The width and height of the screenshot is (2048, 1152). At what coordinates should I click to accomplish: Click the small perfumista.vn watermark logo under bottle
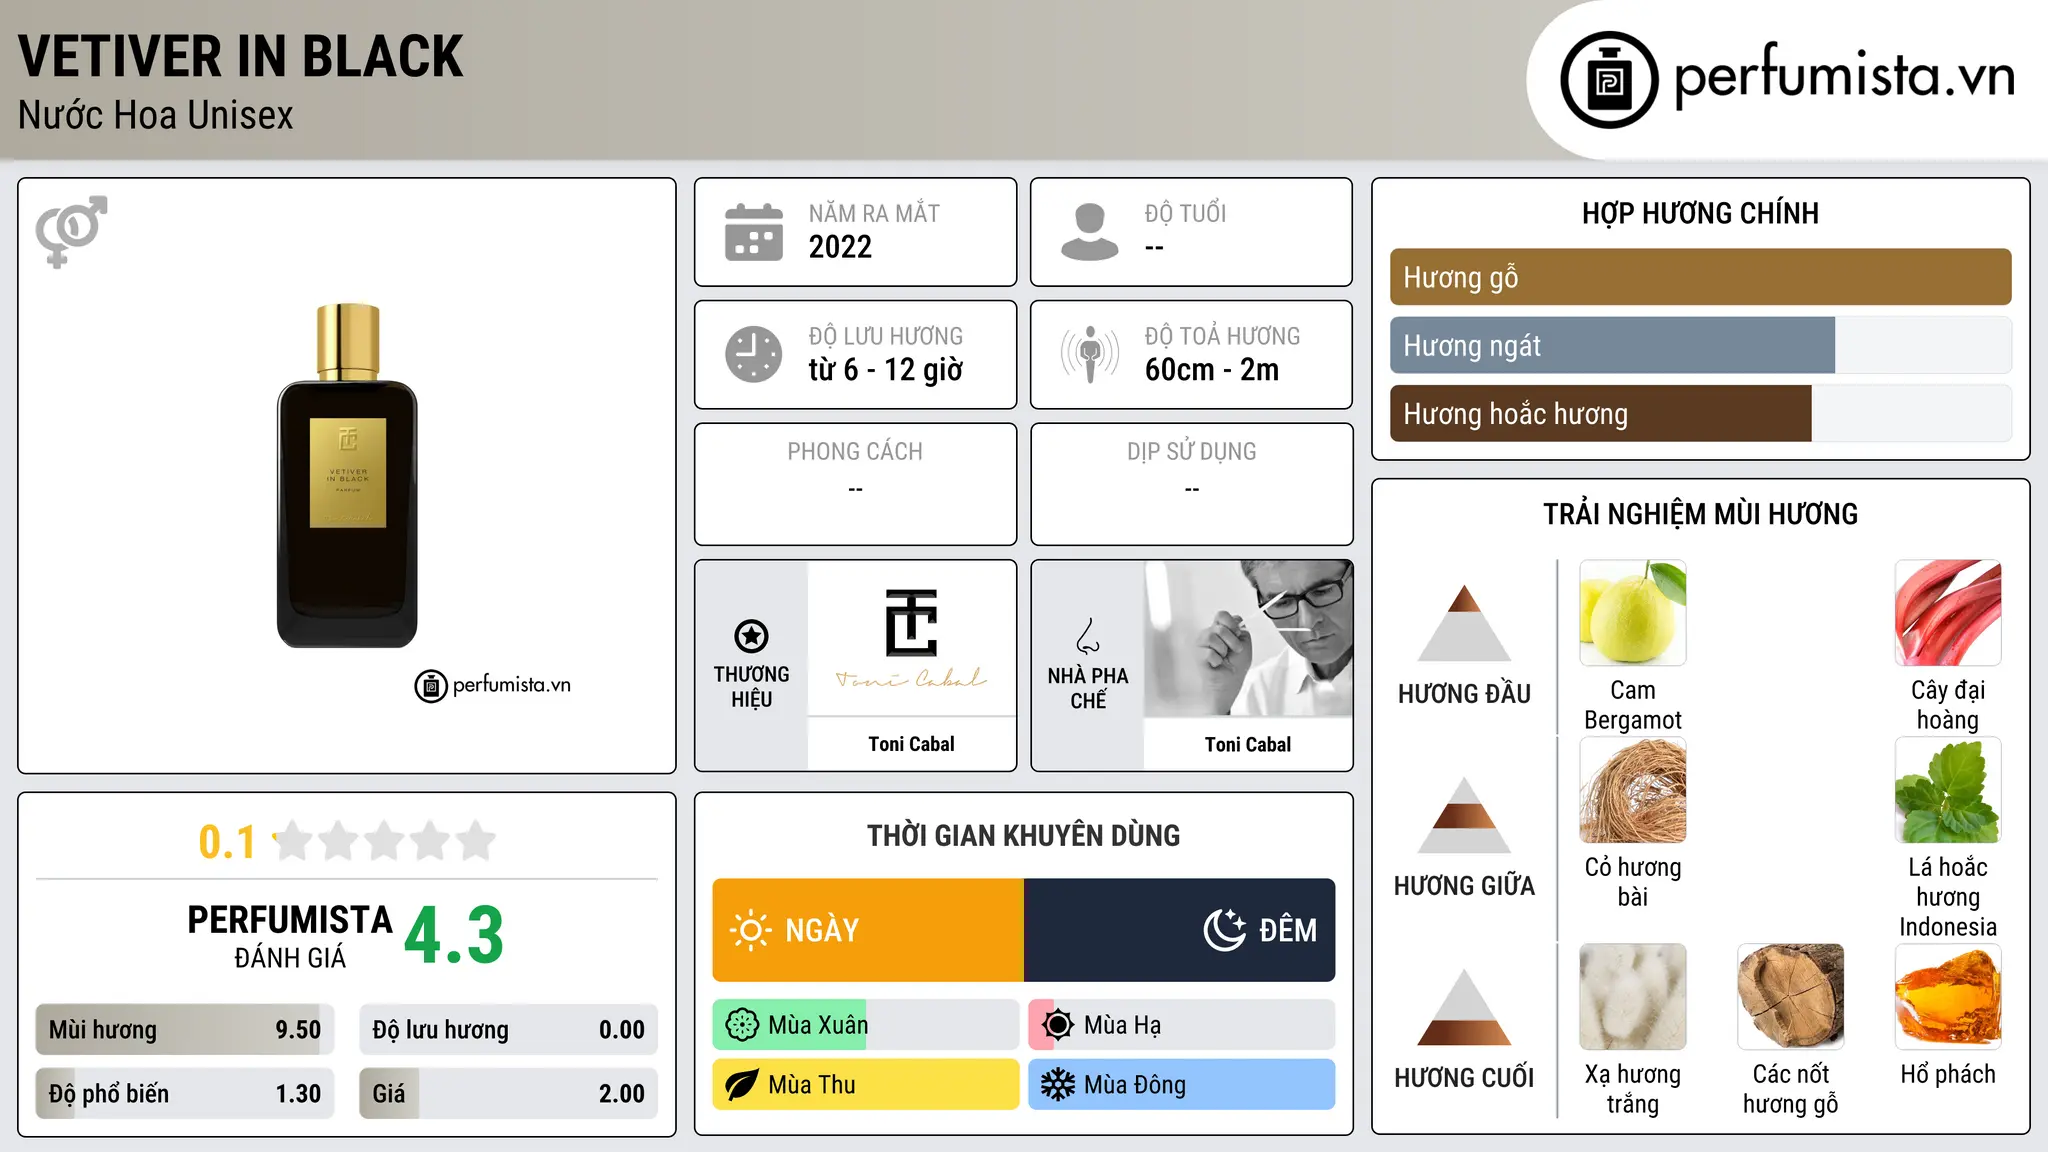tap(492, 686)
